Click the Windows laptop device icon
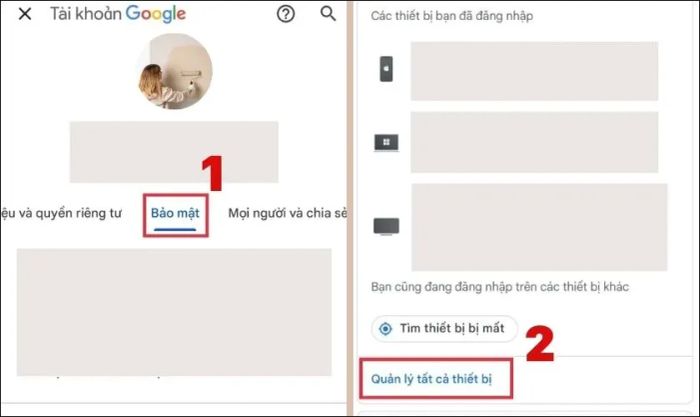This screenshot has width=700, height=417. (386, 142)
